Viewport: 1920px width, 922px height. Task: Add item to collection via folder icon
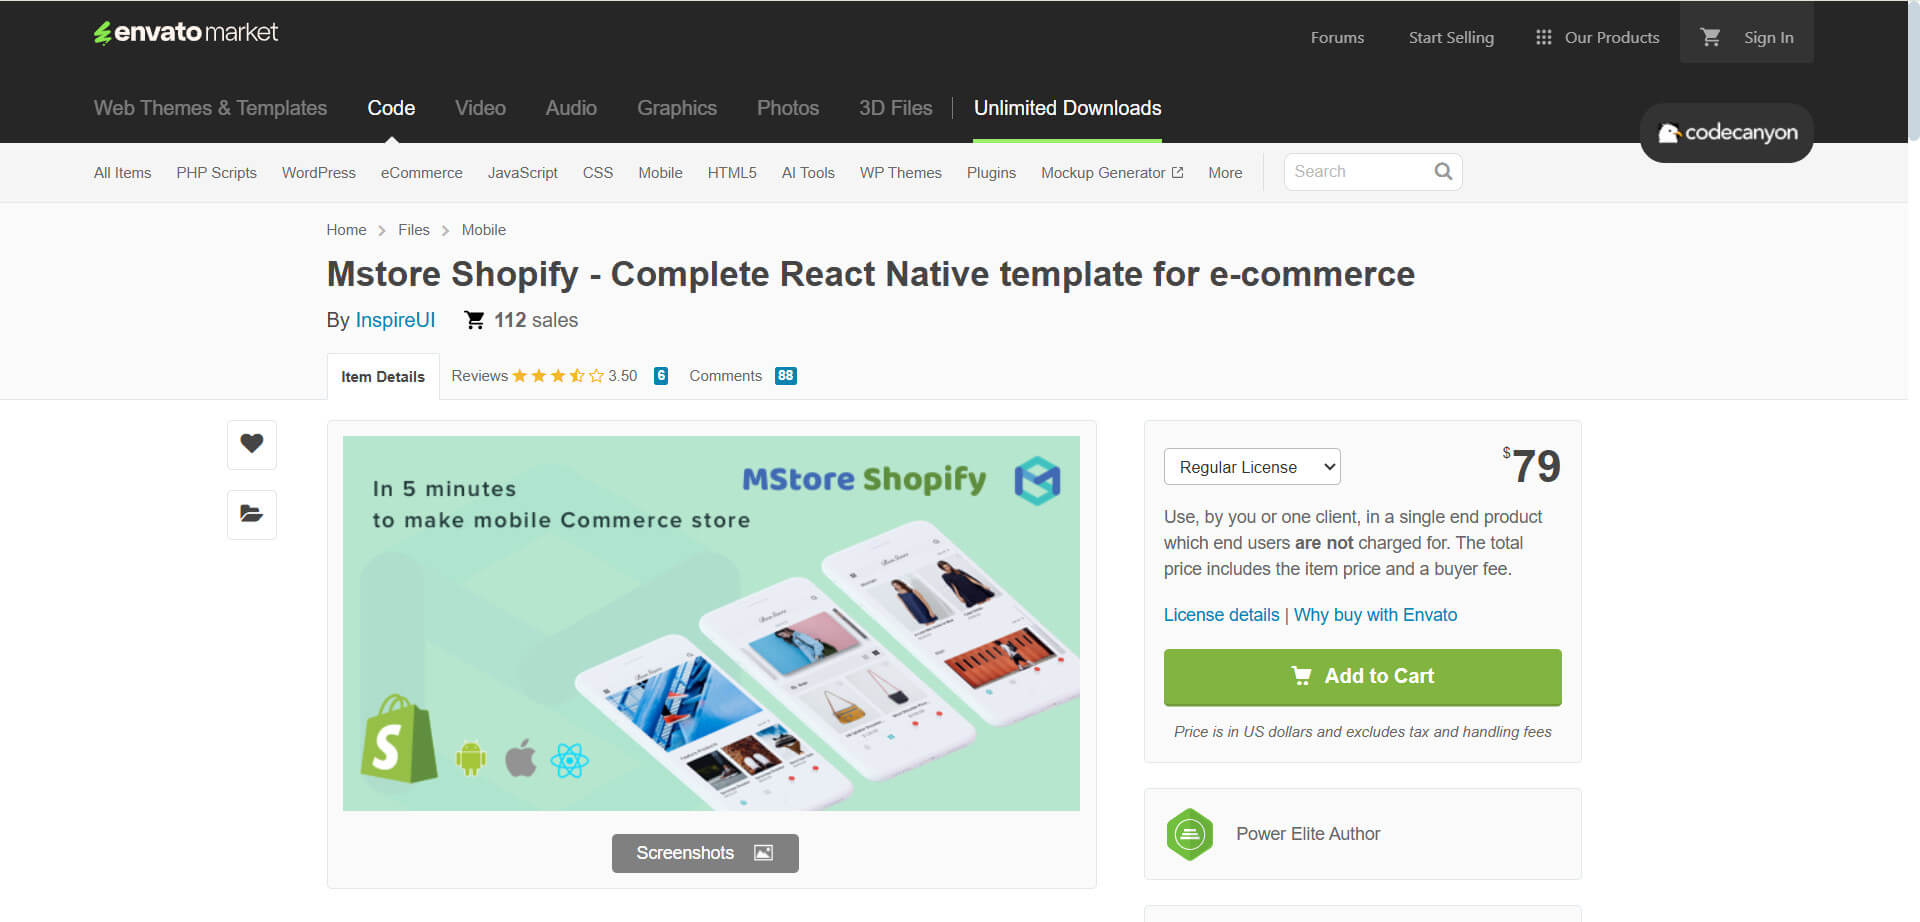pos(252,514)
